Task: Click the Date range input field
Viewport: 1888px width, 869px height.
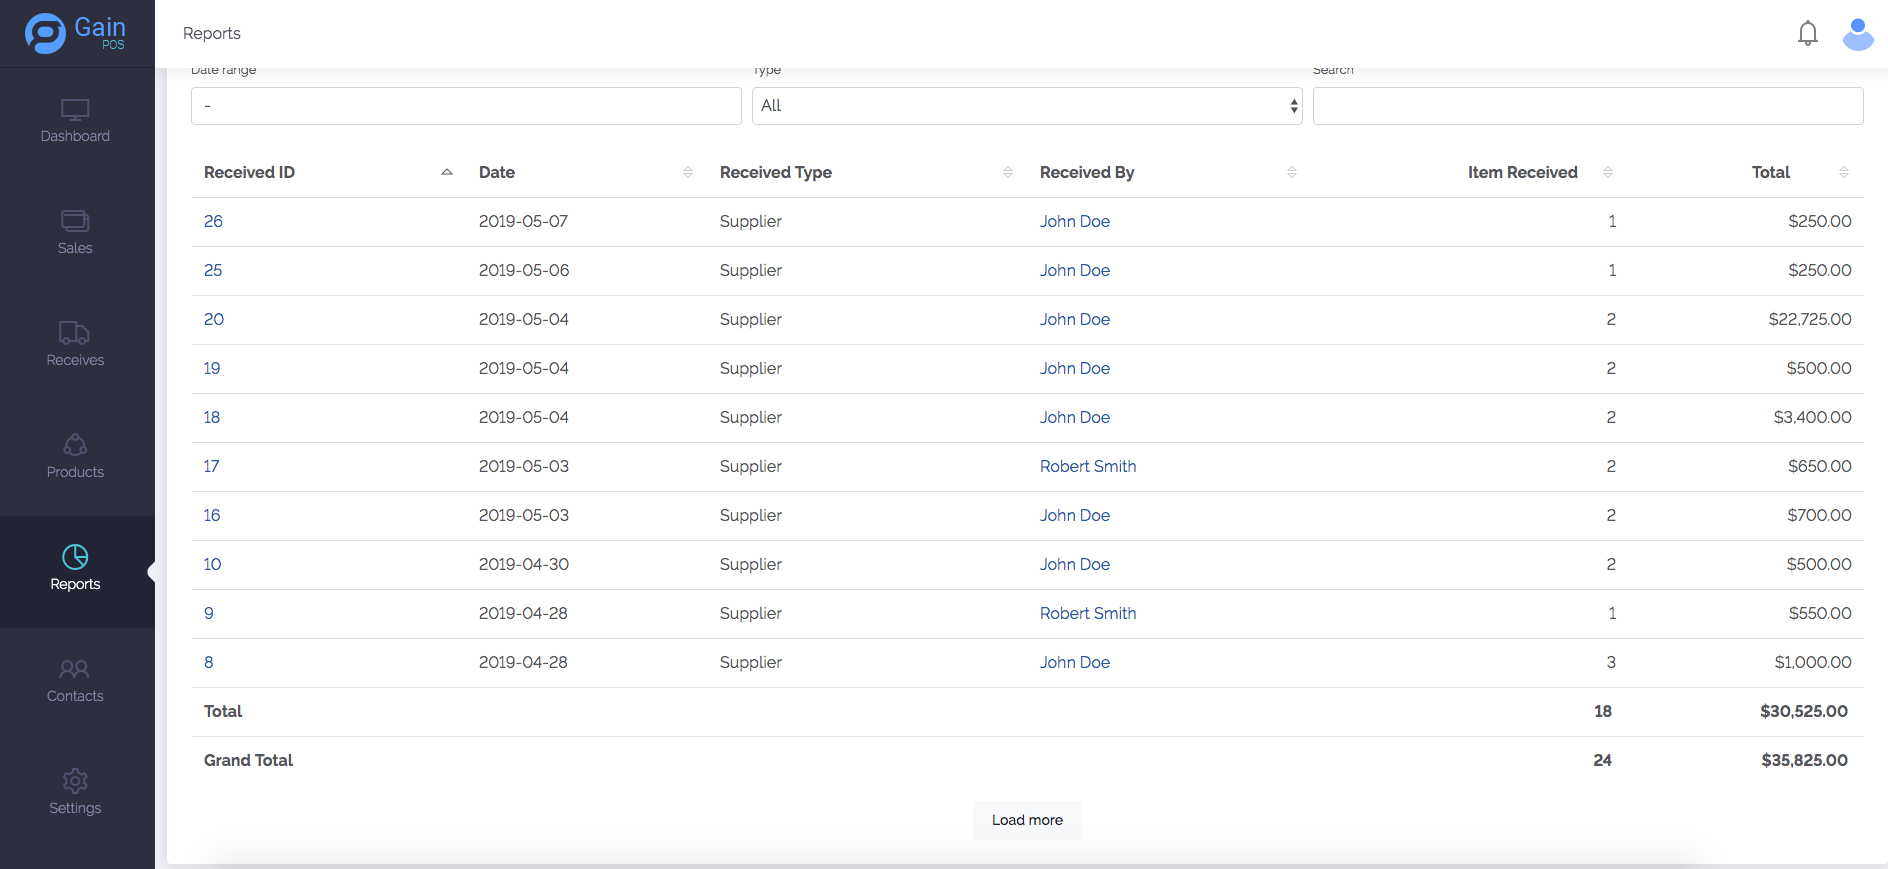Action: pos(466,106)
